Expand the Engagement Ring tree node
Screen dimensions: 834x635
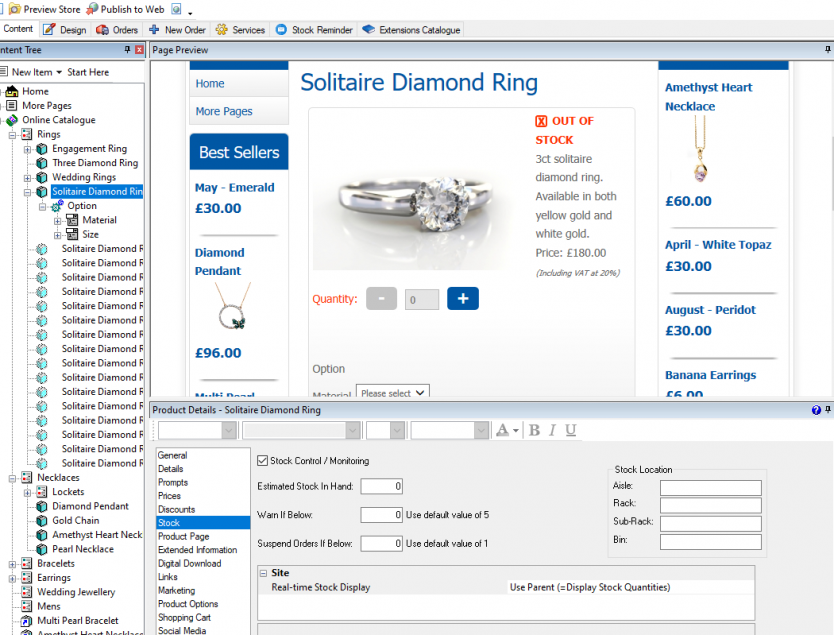[28, 149]
